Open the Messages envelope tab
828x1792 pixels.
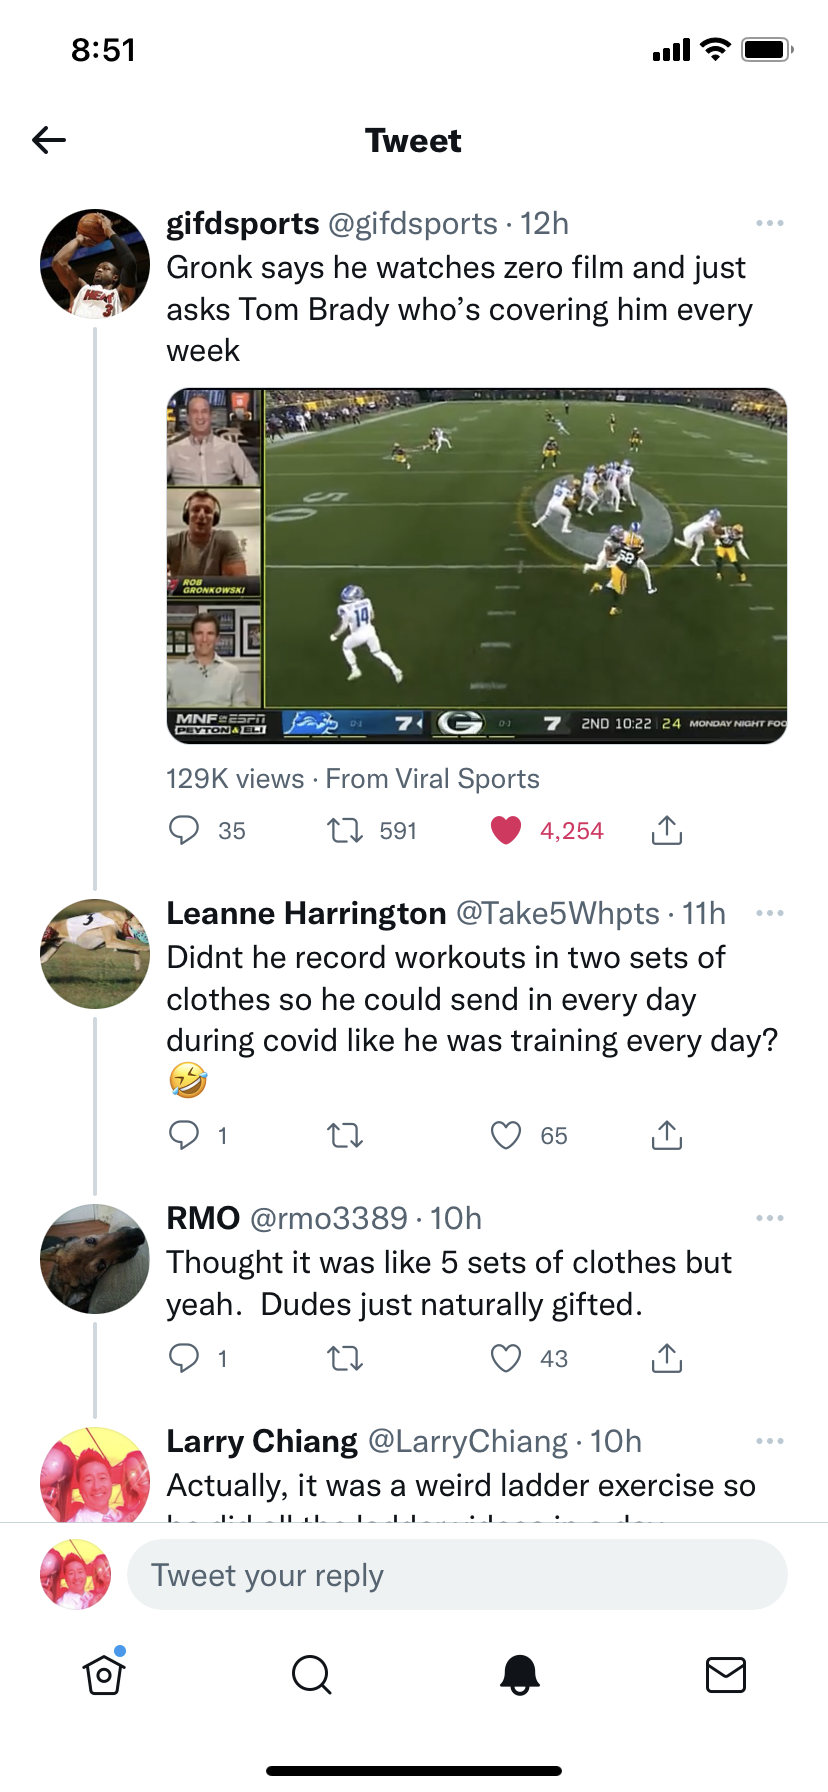[726, 1674]
